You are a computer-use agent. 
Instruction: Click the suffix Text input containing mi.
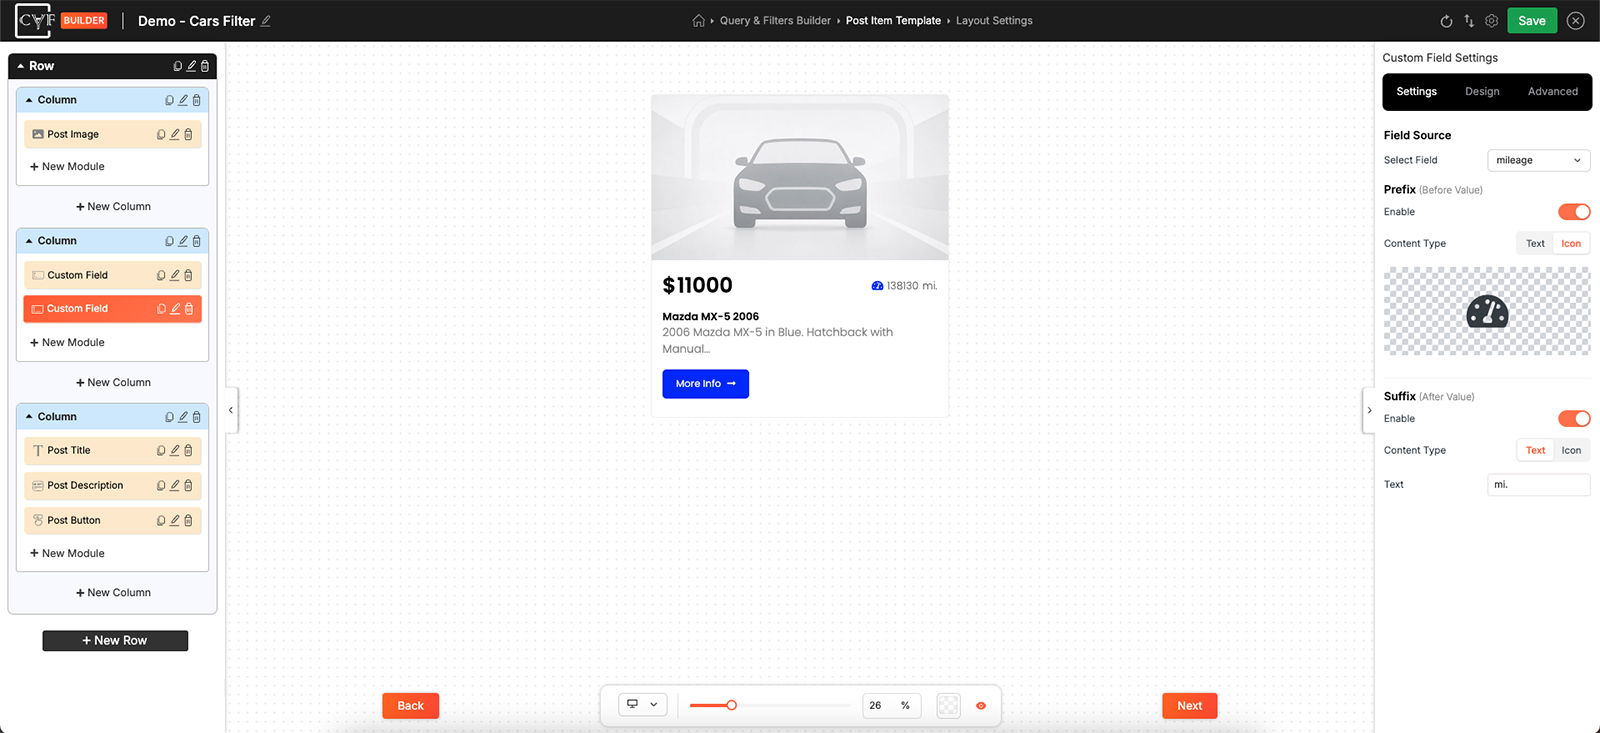[x=1539, y=485]
